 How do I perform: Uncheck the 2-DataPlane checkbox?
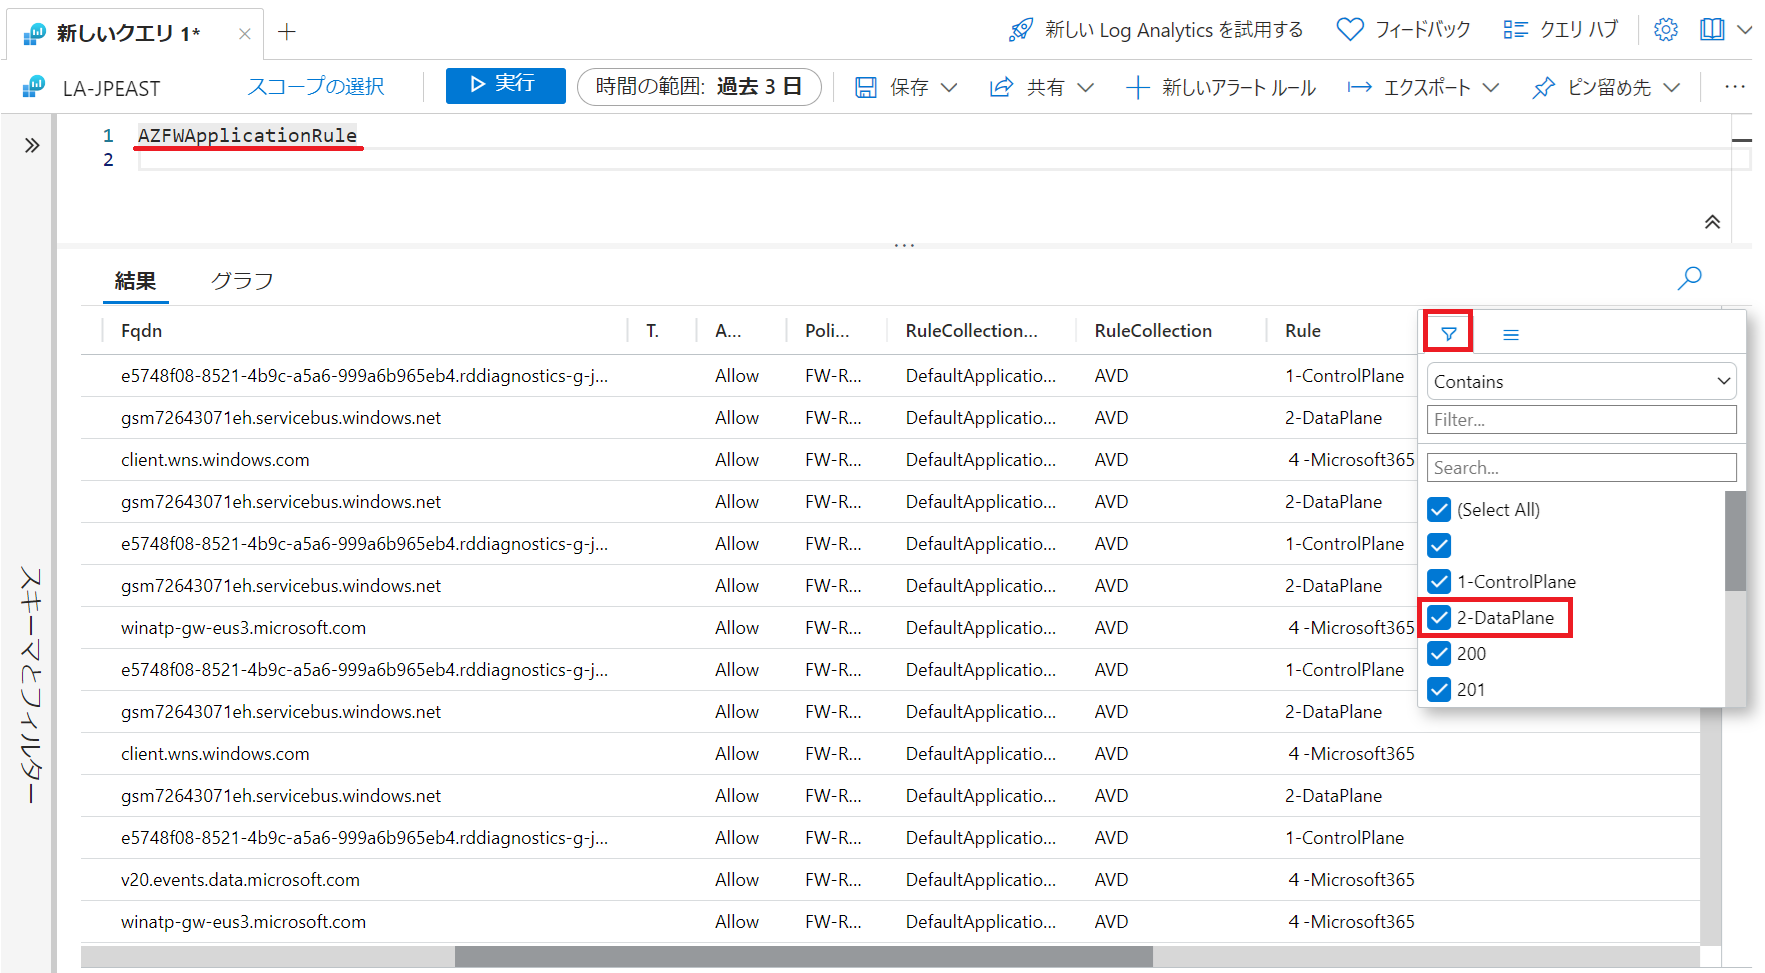pos(1439,618)
